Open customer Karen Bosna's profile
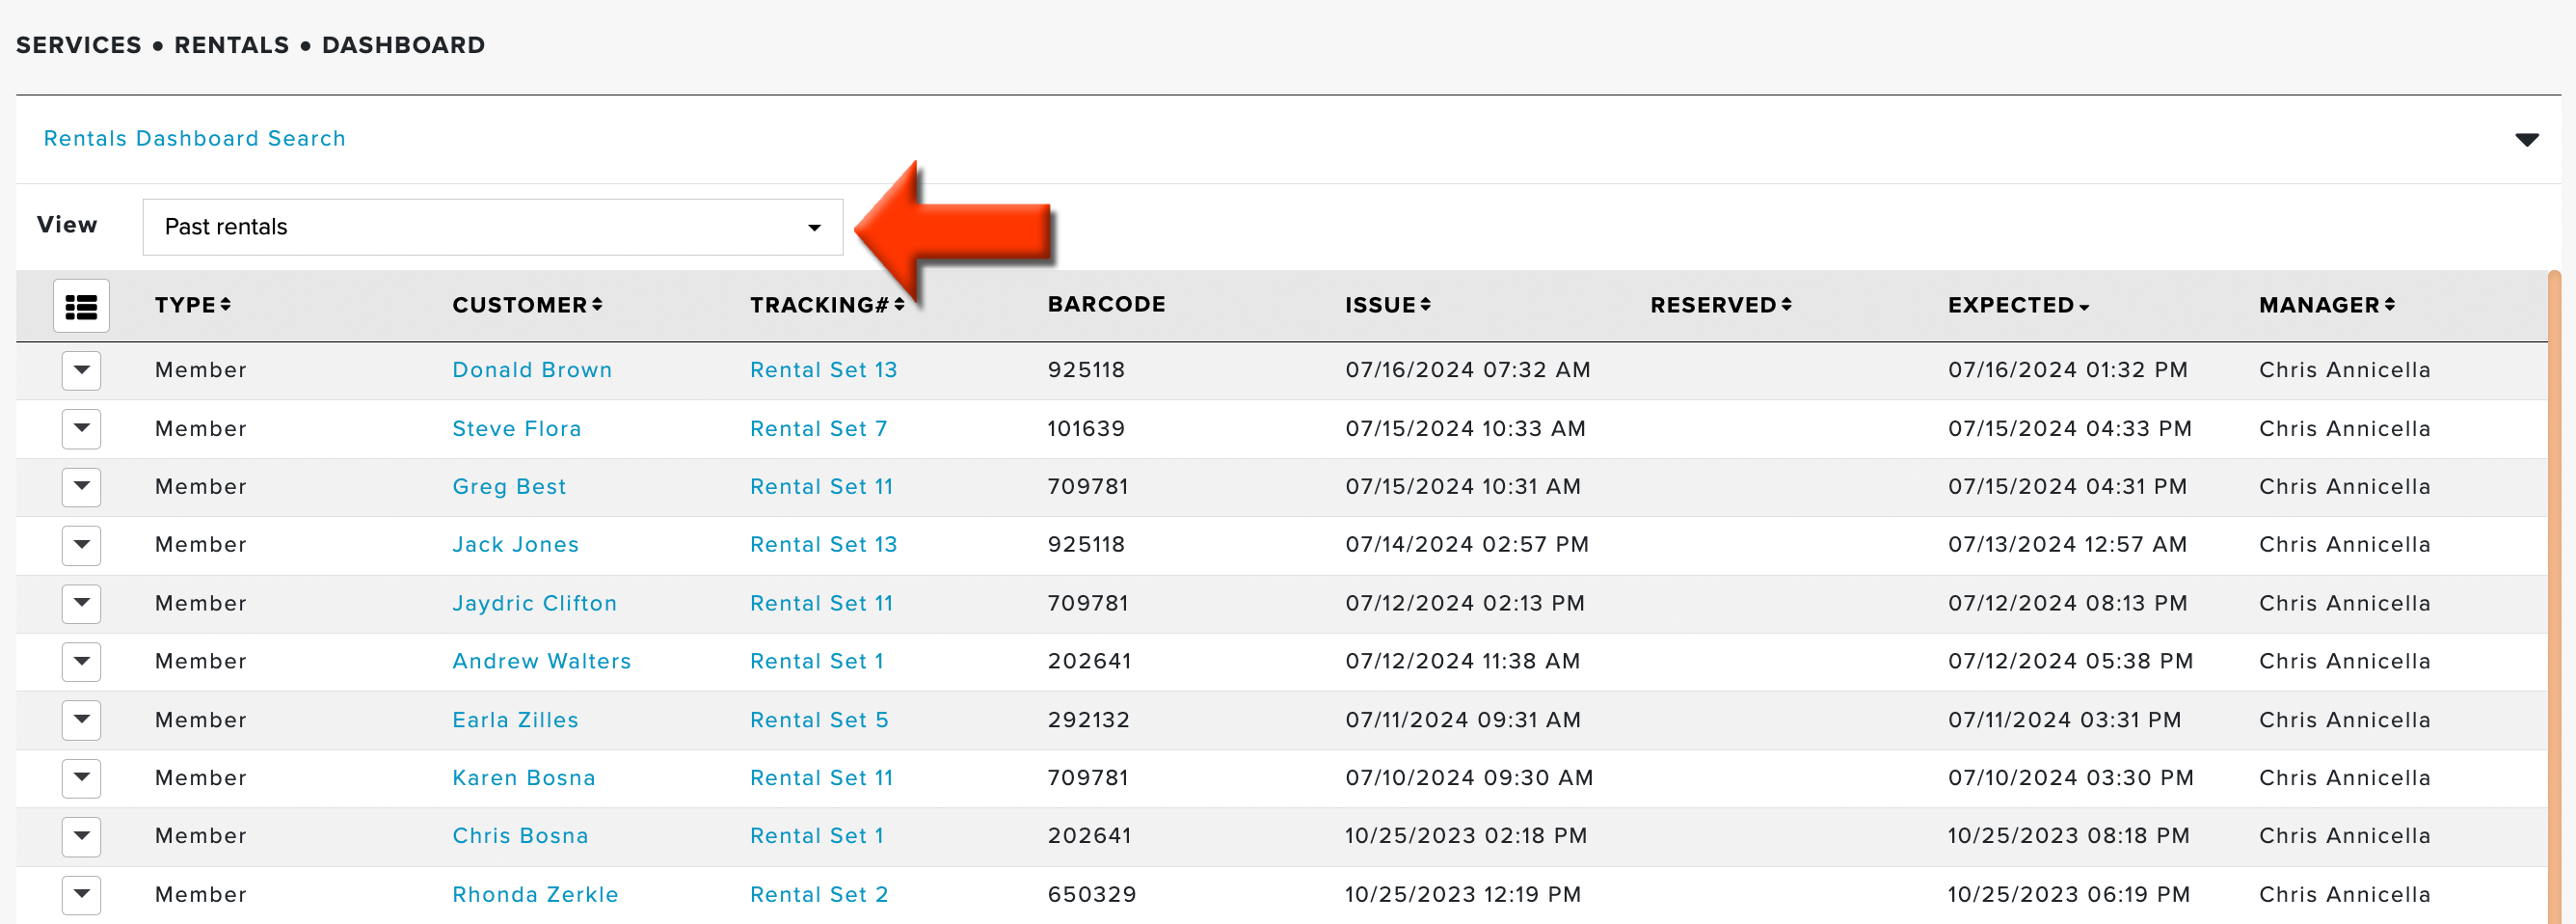This screenshot has width=2576, height=924. 523,778
